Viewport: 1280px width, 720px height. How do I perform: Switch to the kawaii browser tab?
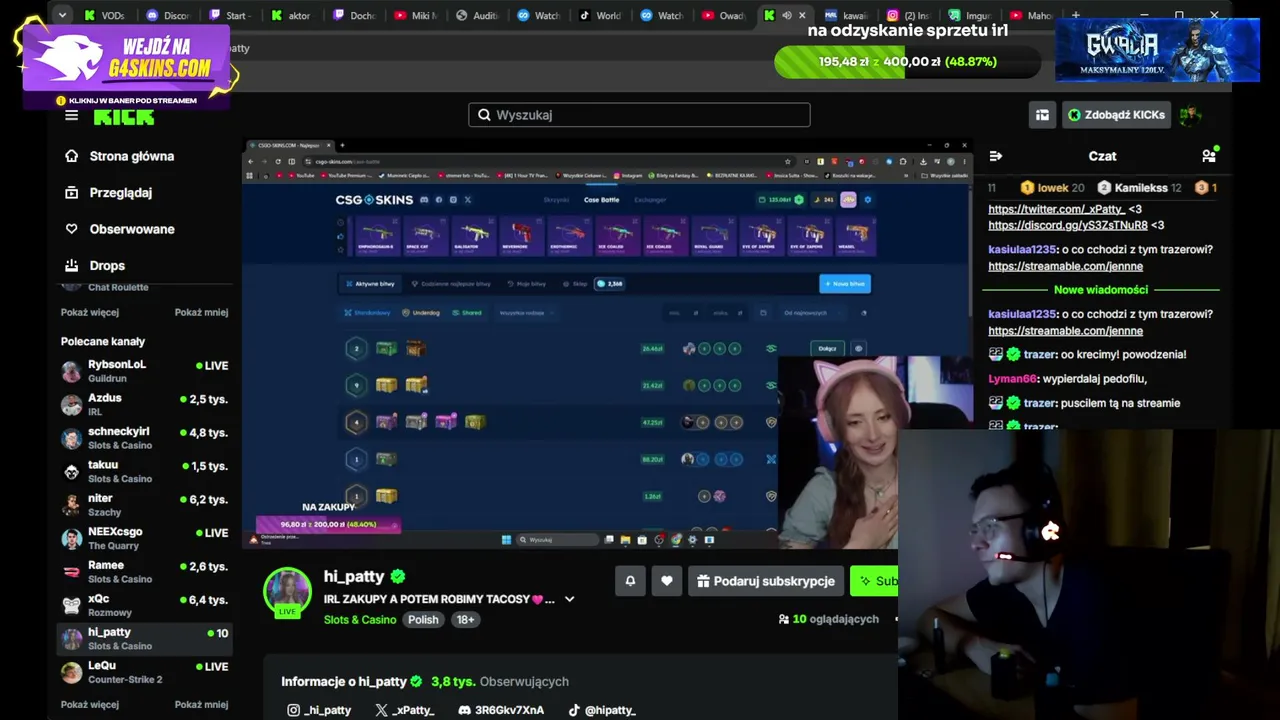tap(846, 15)
